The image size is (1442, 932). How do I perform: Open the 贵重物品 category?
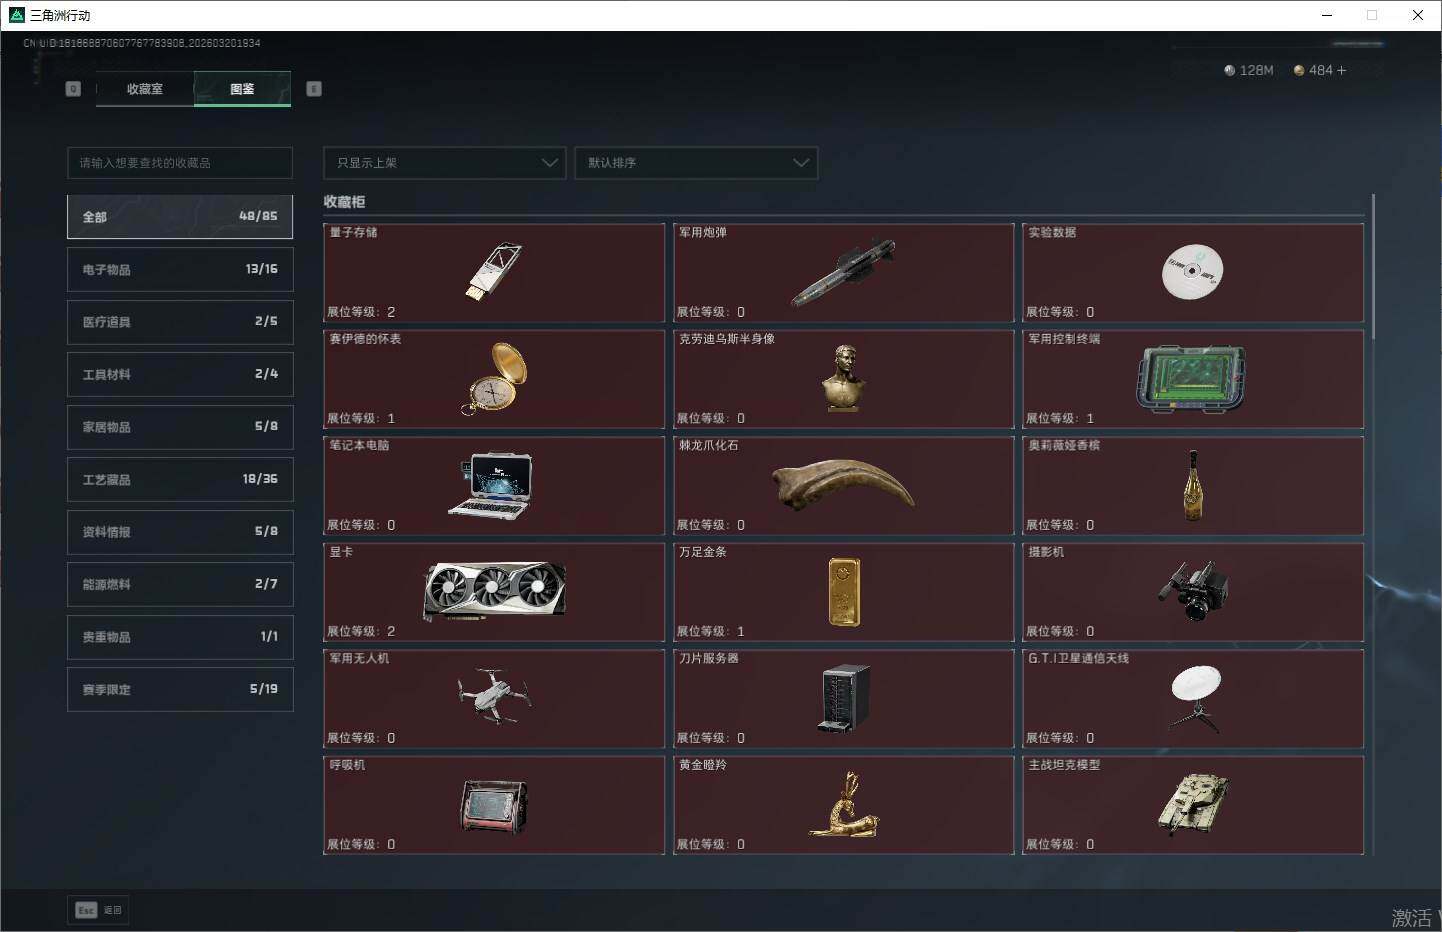[180, 637]
